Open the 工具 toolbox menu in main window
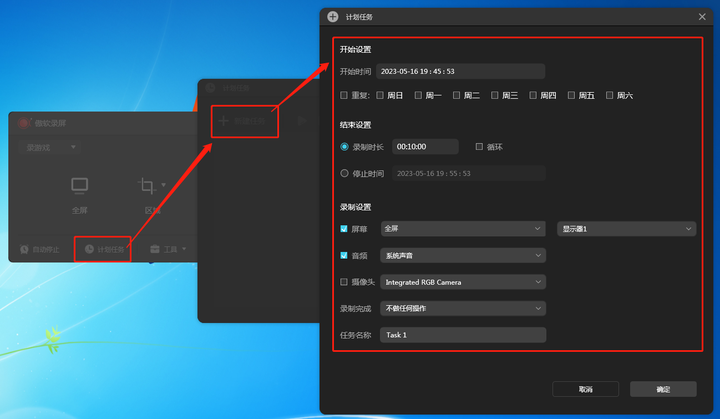Image resolution: width=720 pixels, height=419 pixels. (168, 249)
